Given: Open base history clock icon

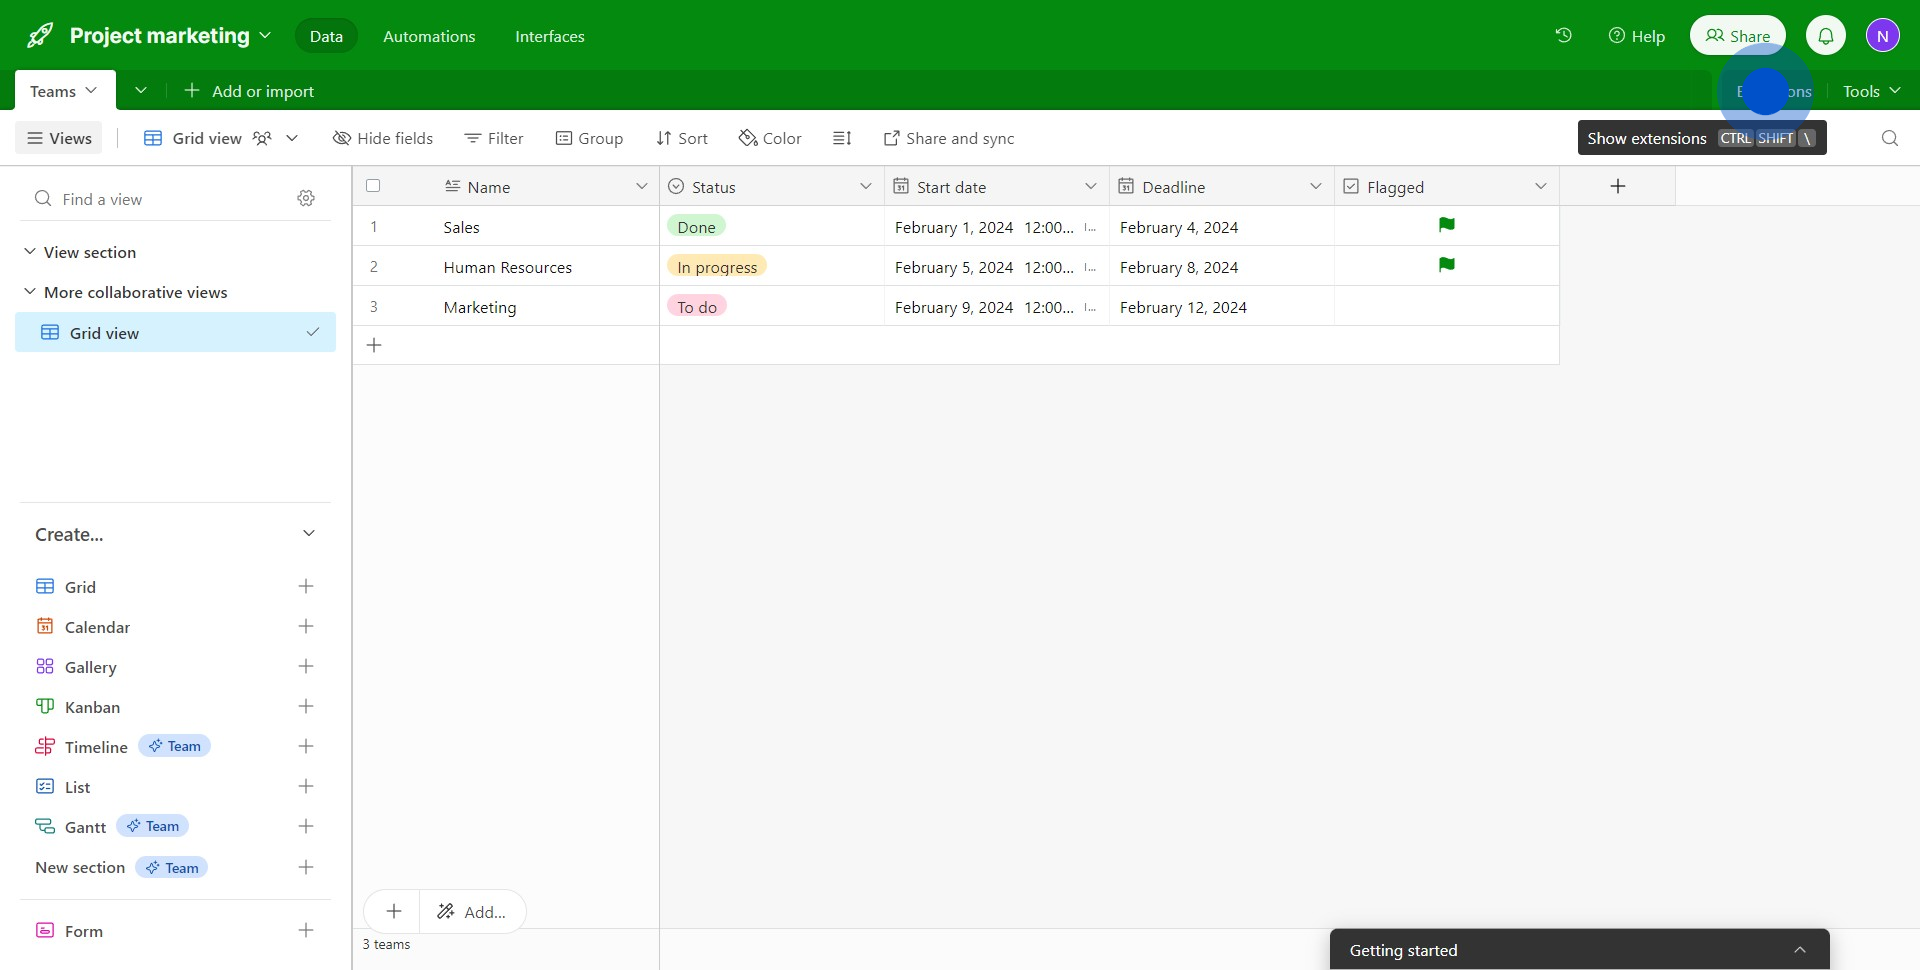Looking at the screenshot, I should 1563,36.
